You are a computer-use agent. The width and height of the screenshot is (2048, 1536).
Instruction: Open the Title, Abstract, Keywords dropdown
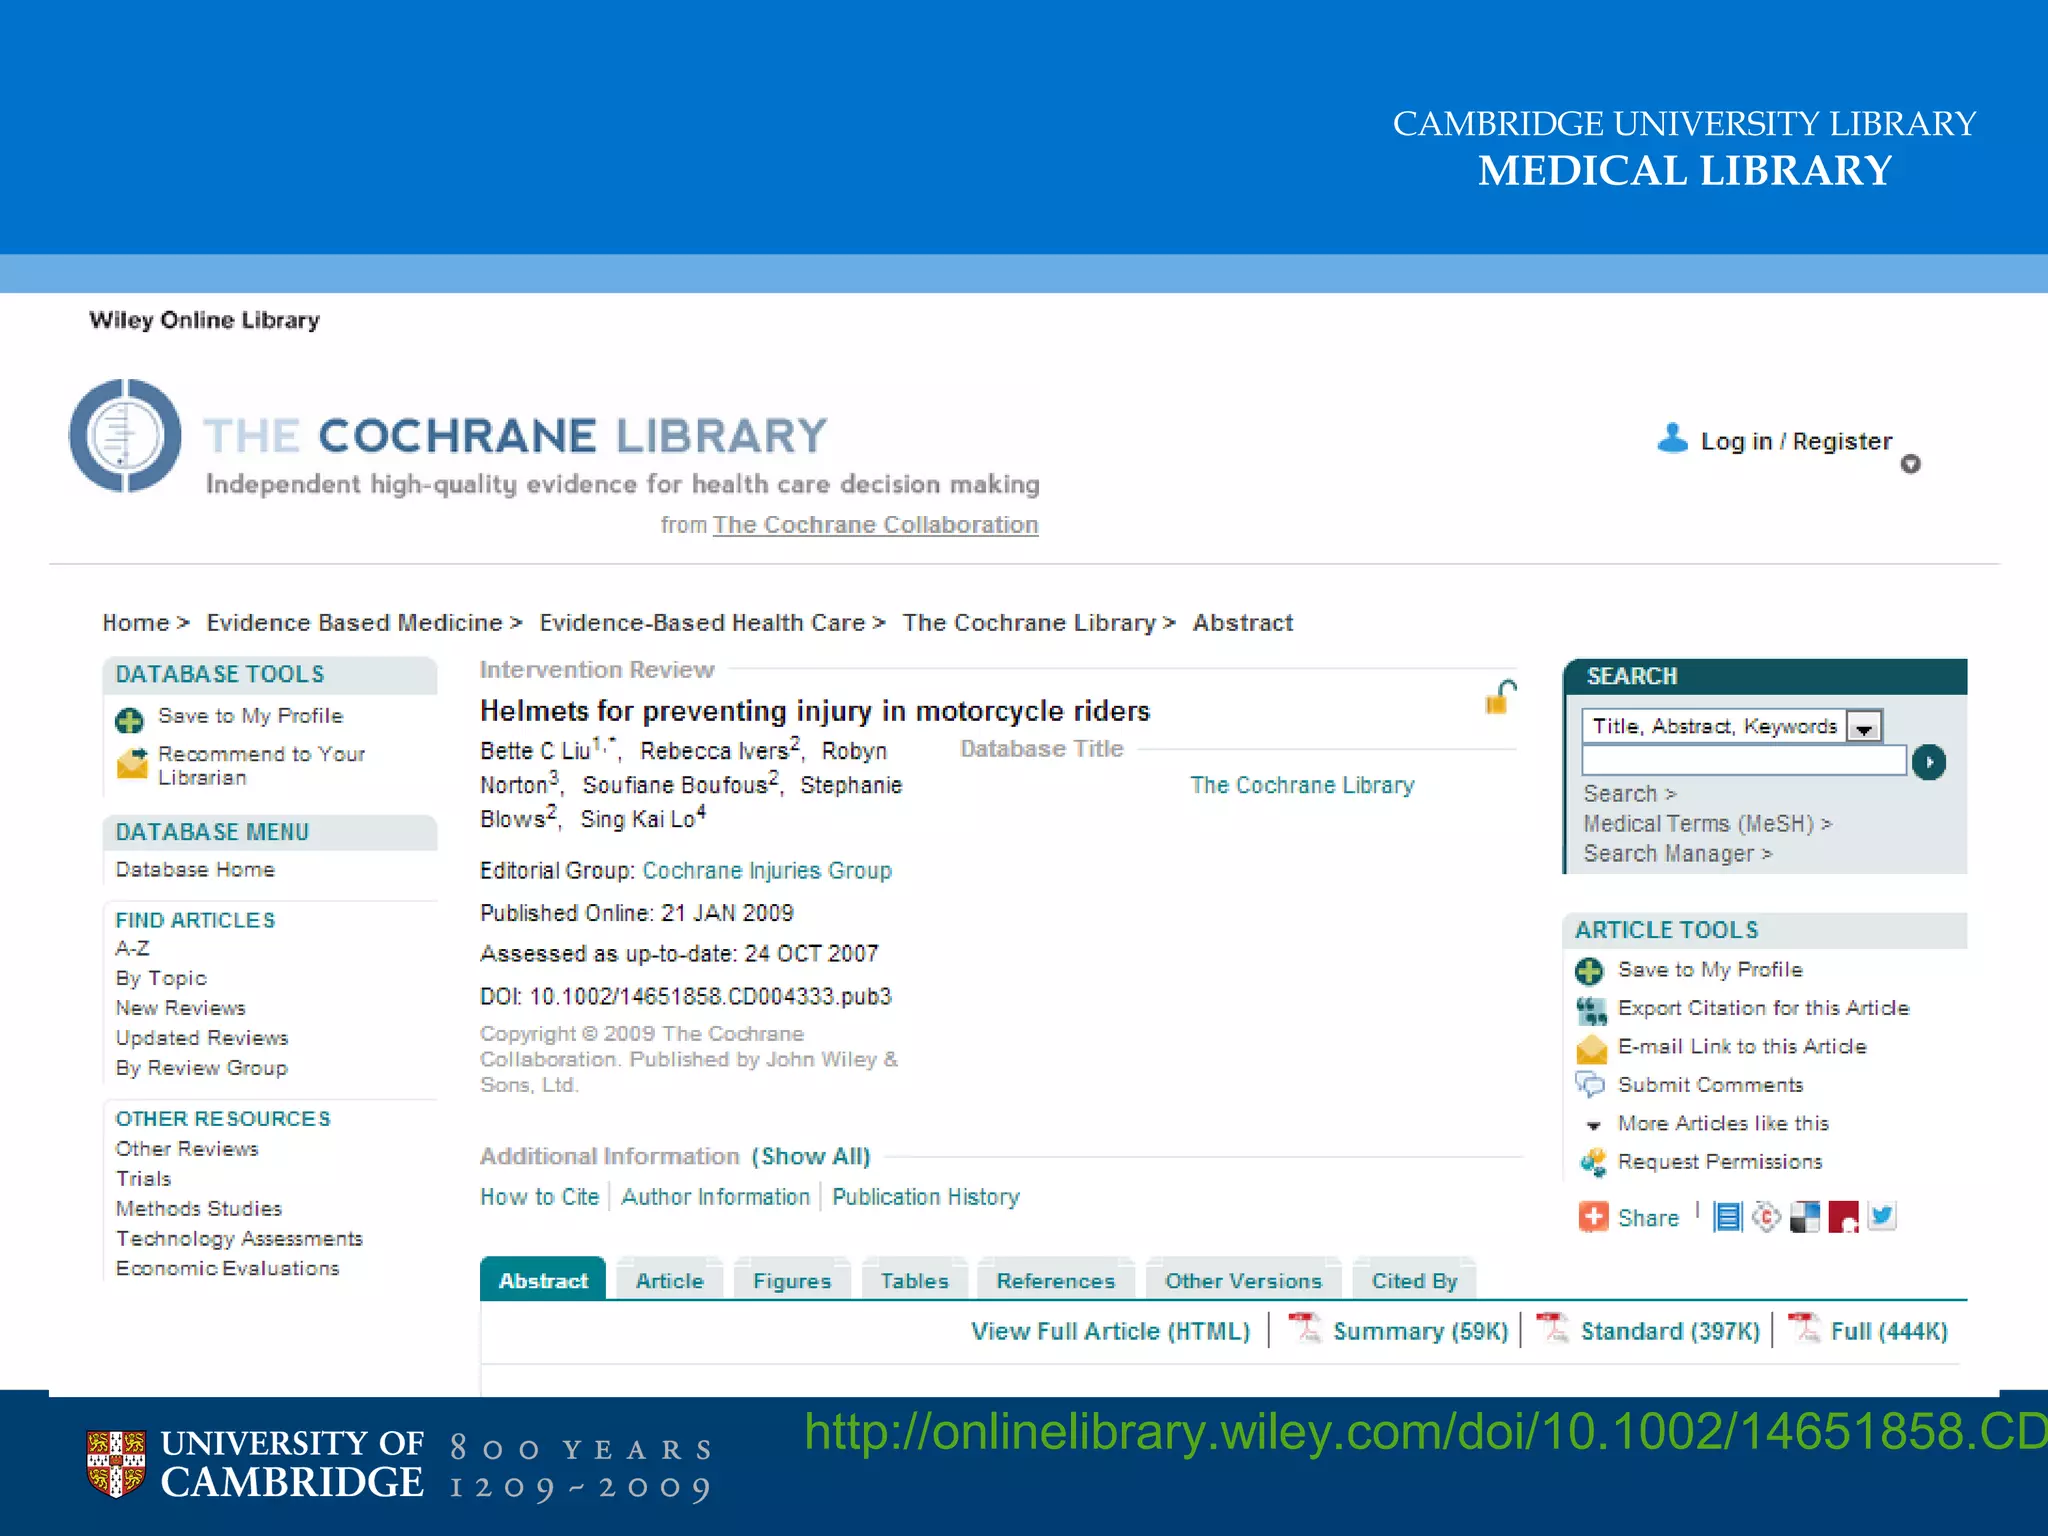pyautogui.click(x=1864, y=728)
